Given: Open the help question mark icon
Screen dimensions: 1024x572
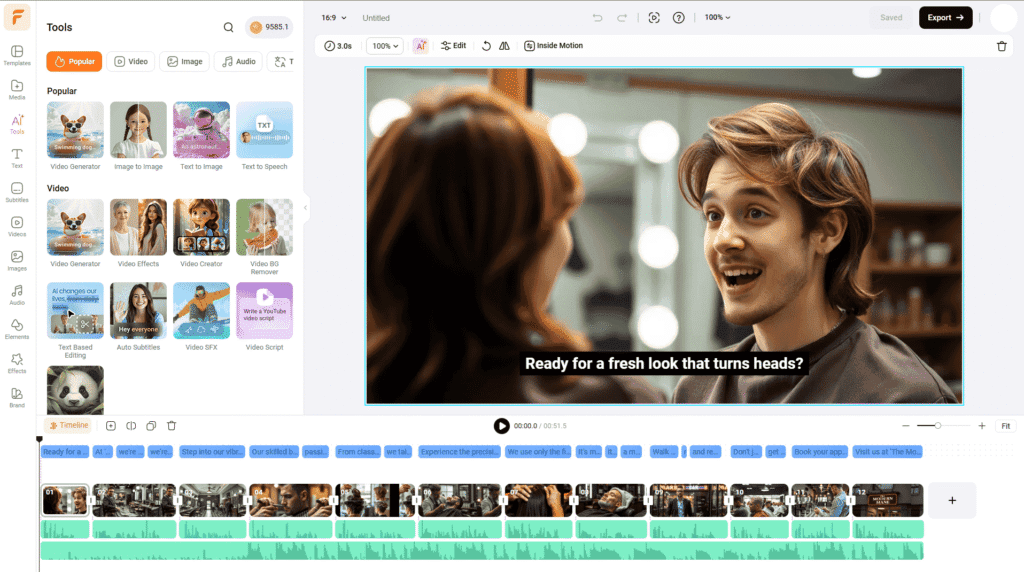Looking at the screenshot, I should pyautogui.click(x=679, y=18).
